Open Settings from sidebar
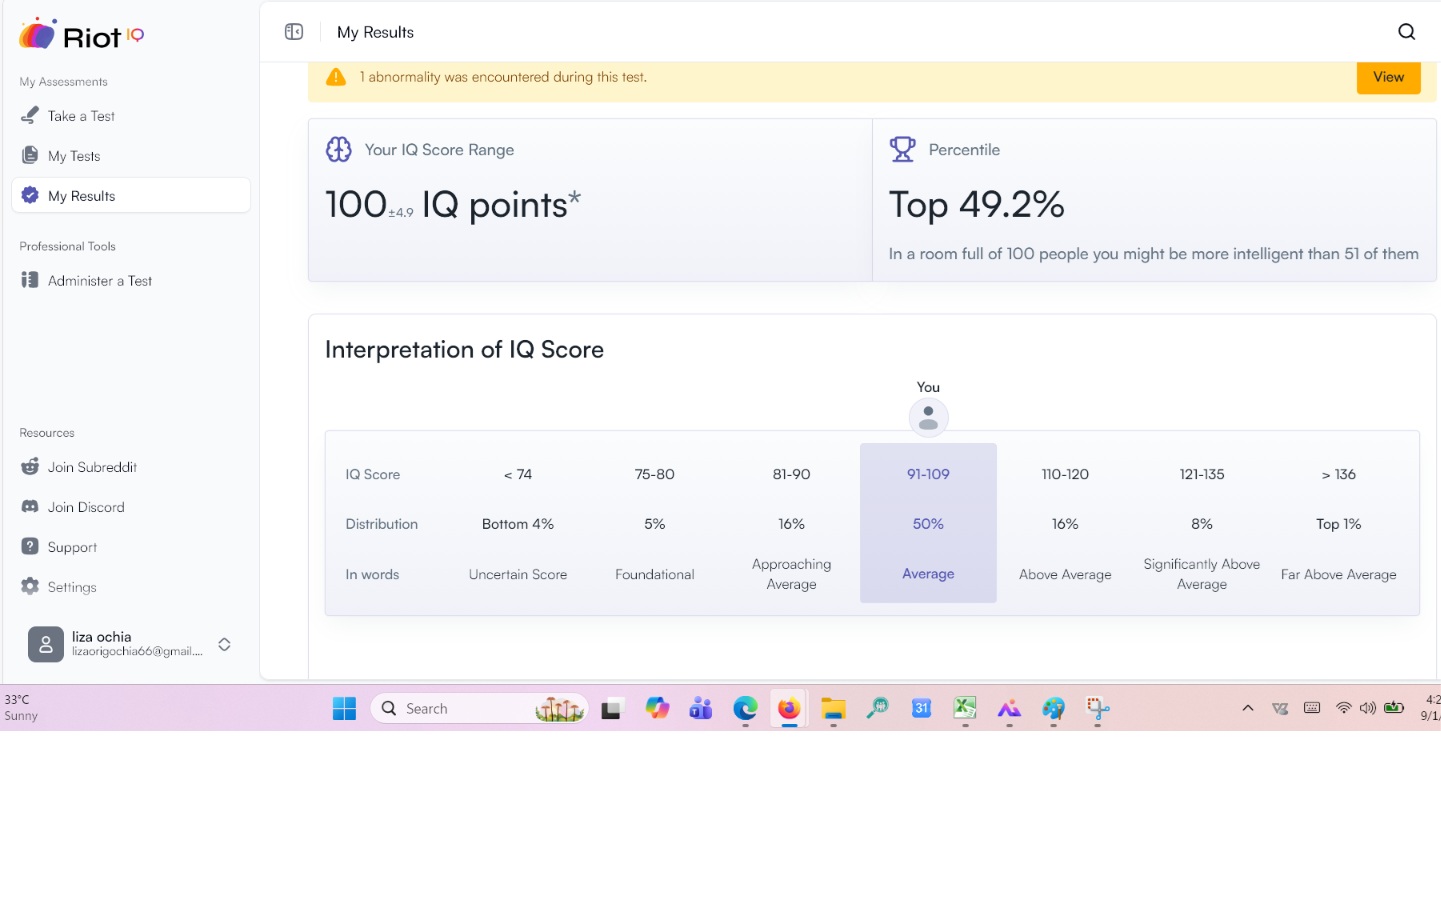Screen dimensions: 1441x908 [72, 587]
